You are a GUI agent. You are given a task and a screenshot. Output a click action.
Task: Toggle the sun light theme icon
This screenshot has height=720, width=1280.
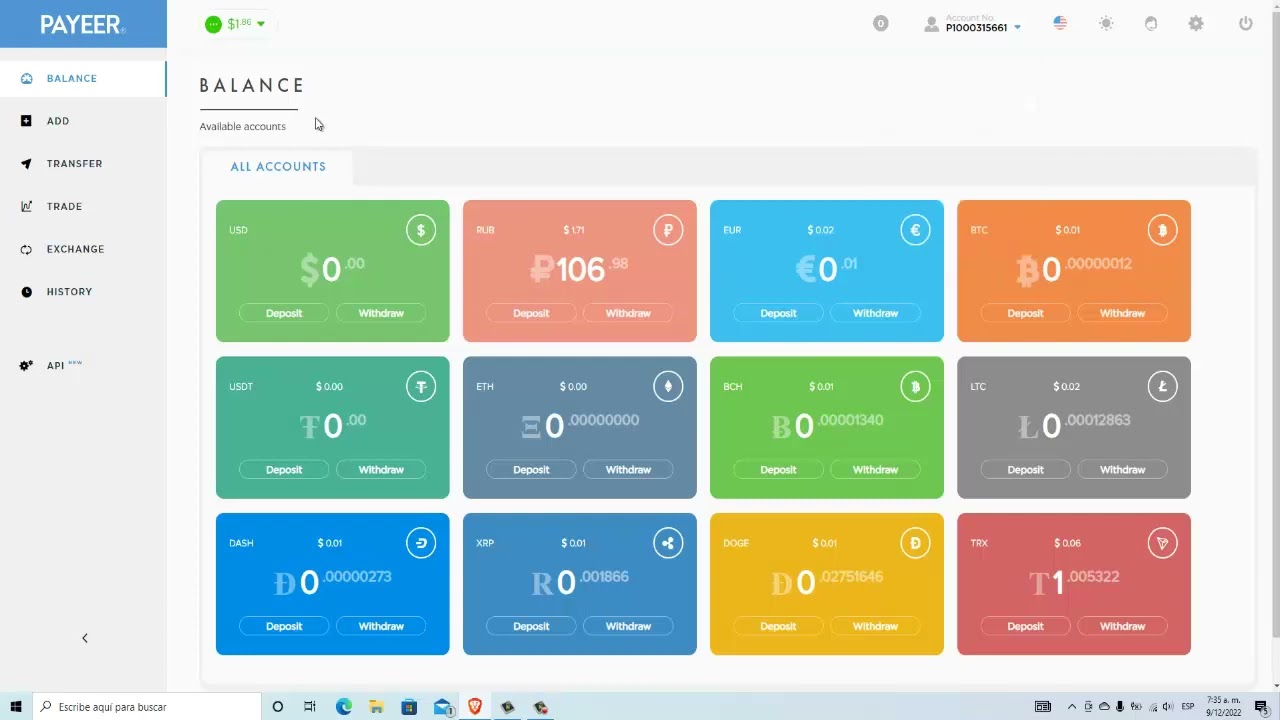click(x=1106, y=23)
